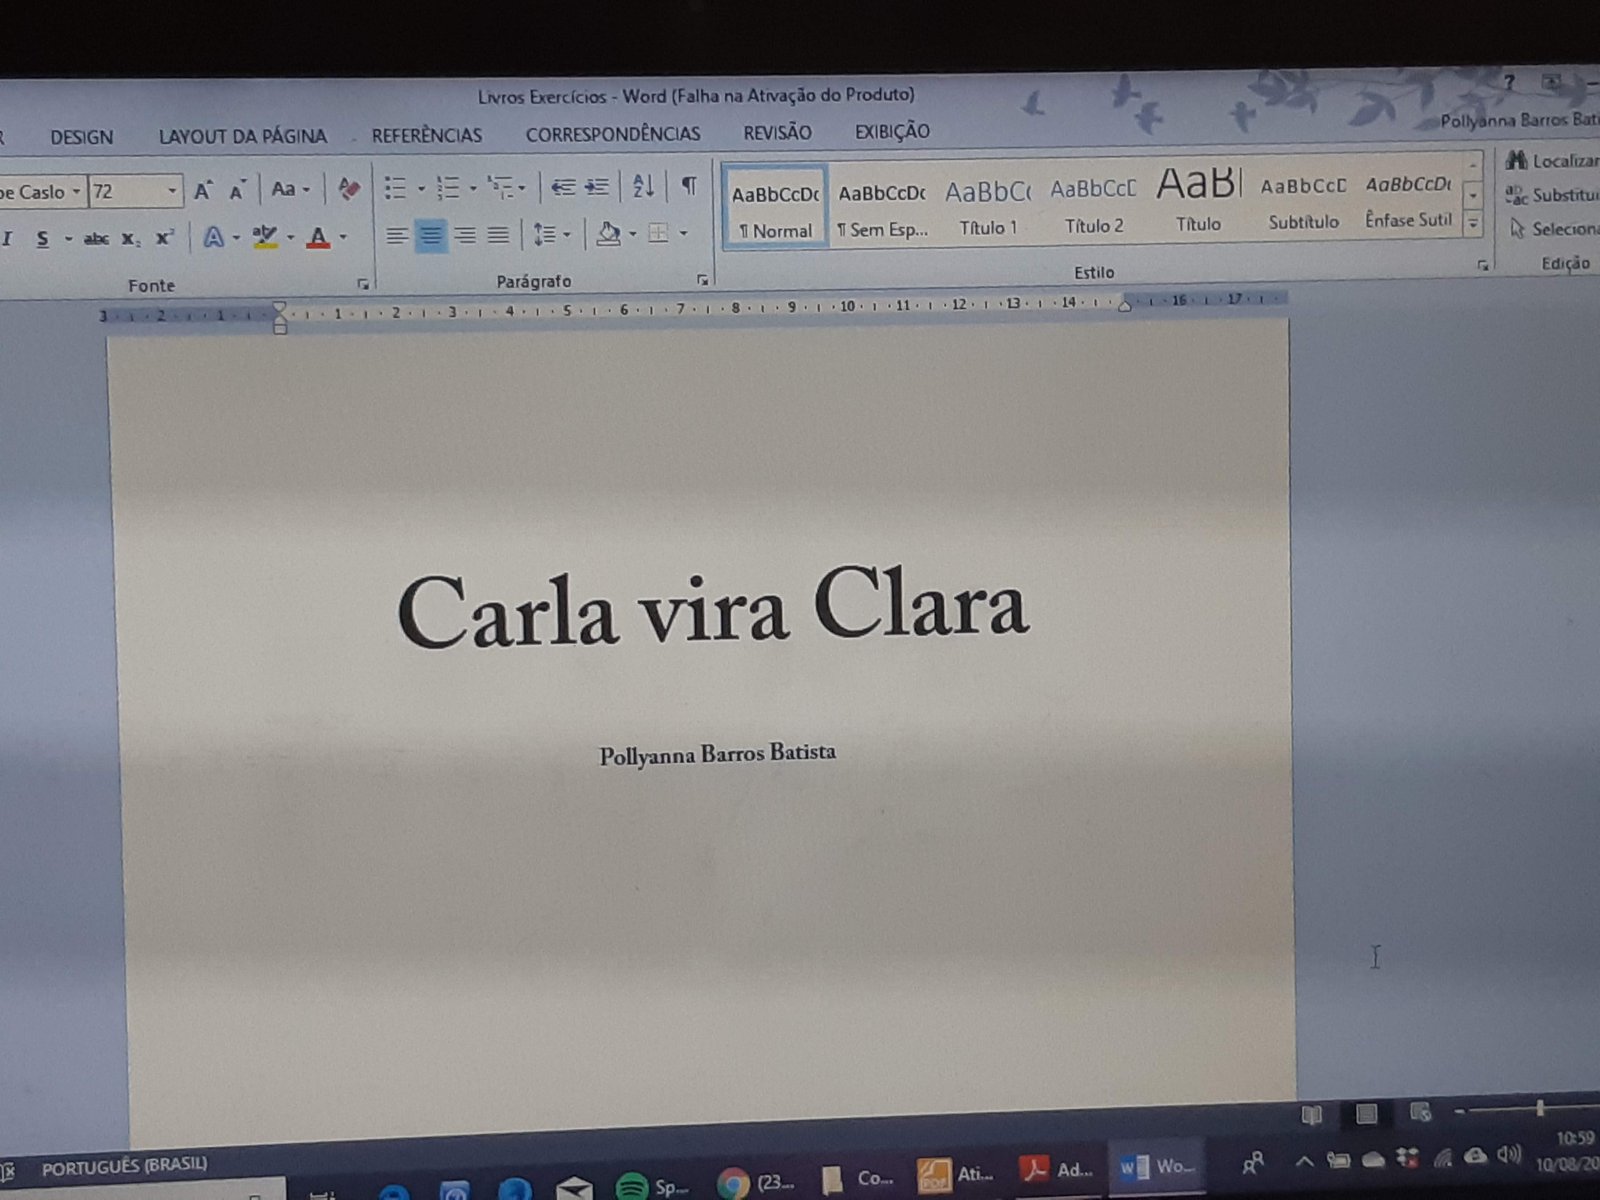The width and height of the screenshot is (1600, 1200).
Task: Click the PORTUGUÊS (BRASIL) language indicator
Action: (124, 1165)
